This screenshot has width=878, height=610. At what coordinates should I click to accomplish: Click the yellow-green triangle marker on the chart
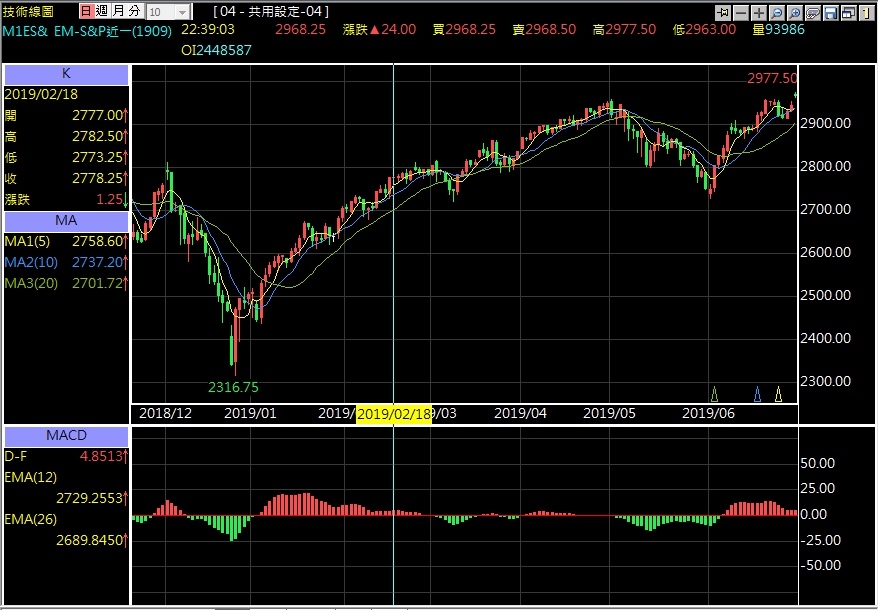click(714, 394)
